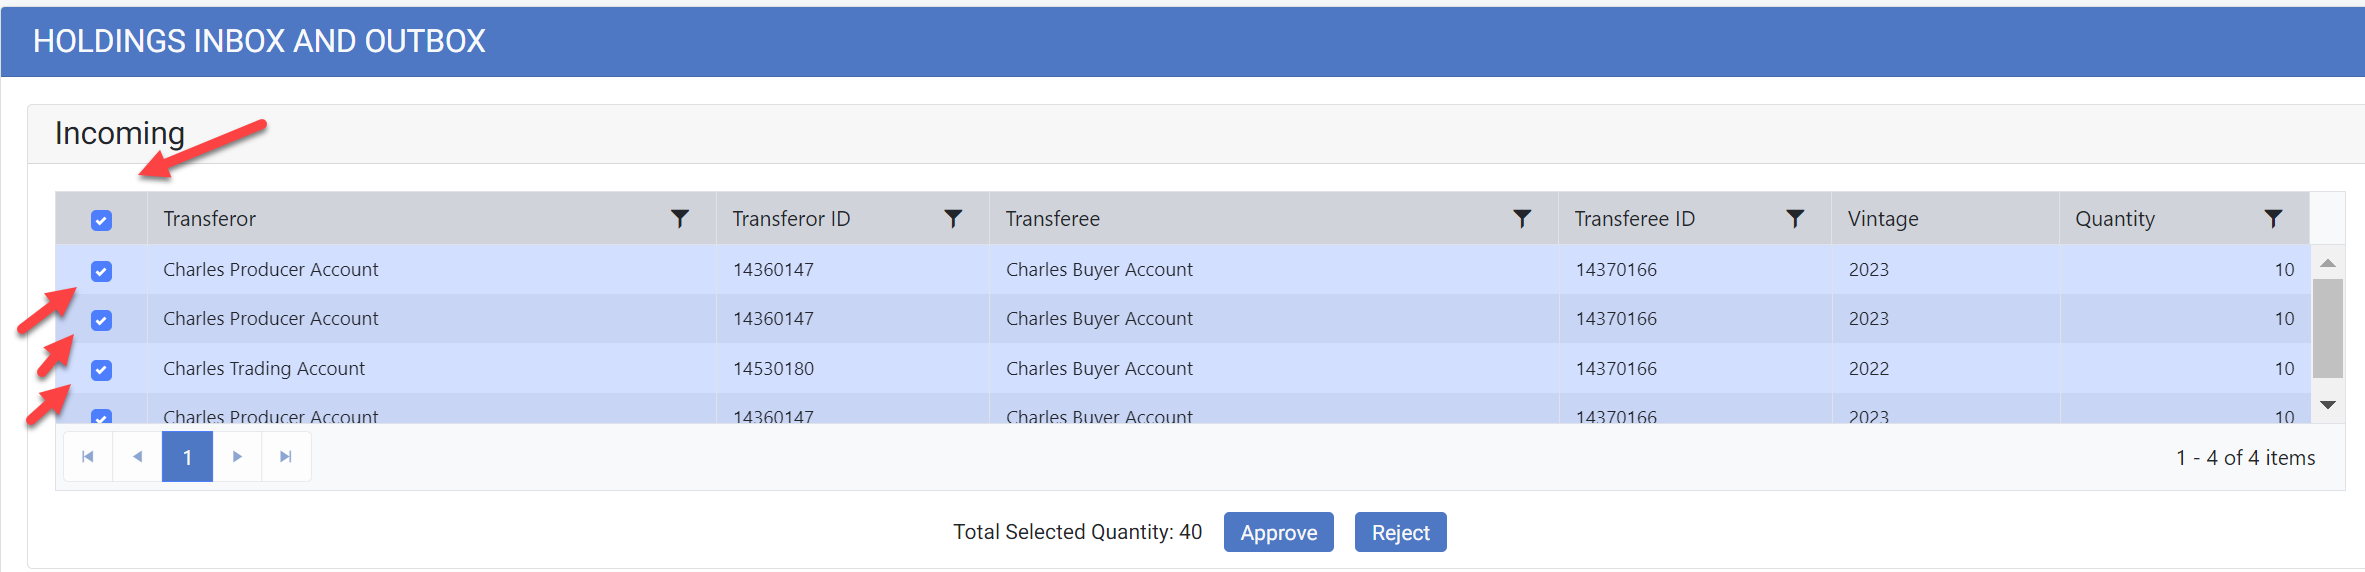
Task: Click the vertical scrollbar thumb
Action: point(2328,328)
